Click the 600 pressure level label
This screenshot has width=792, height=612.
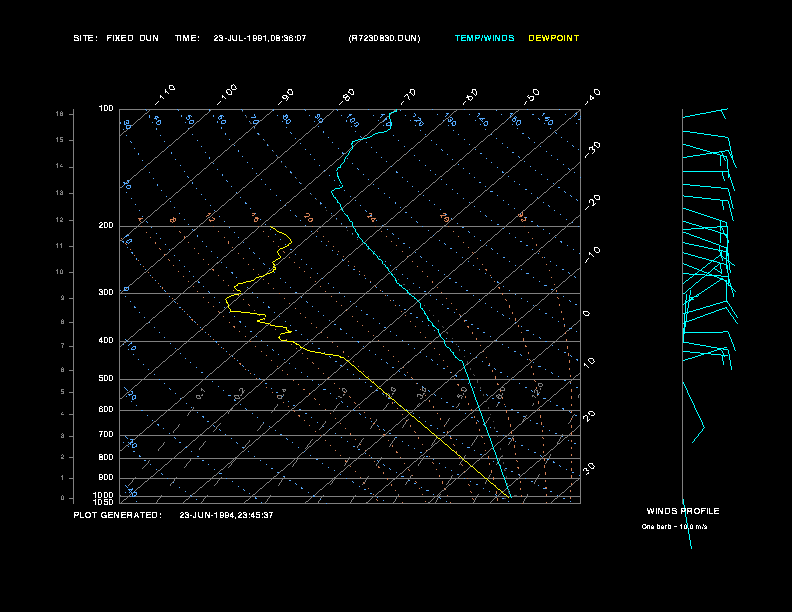106,410
